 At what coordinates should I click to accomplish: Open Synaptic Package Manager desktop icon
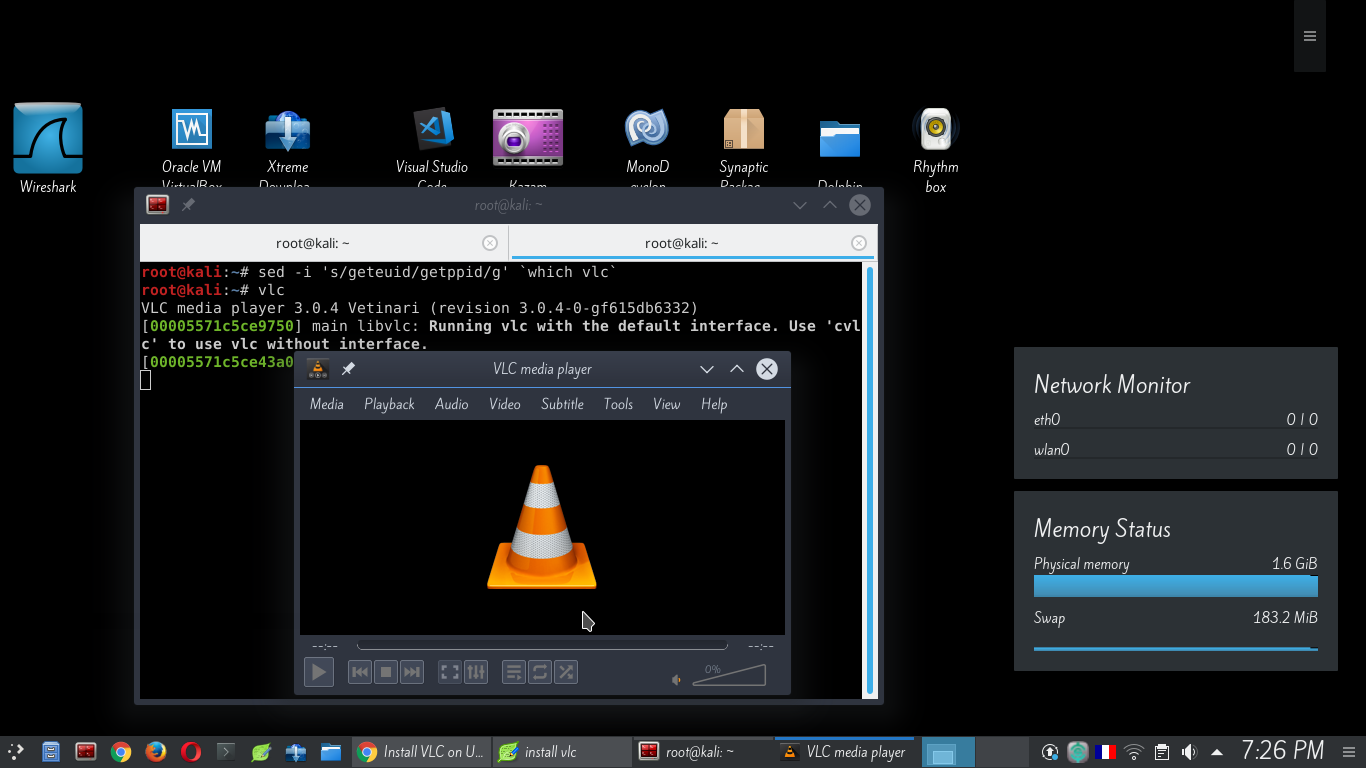(744, 146)
